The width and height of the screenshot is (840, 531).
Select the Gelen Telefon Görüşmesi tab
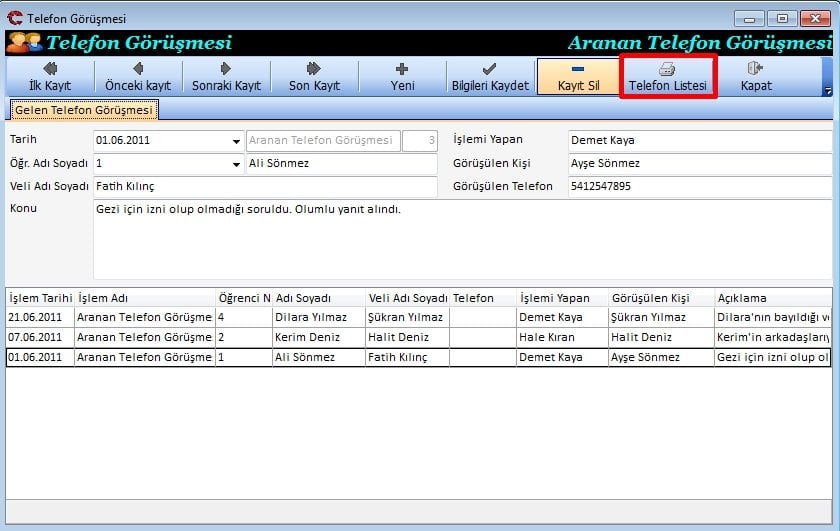coord(84,110)
